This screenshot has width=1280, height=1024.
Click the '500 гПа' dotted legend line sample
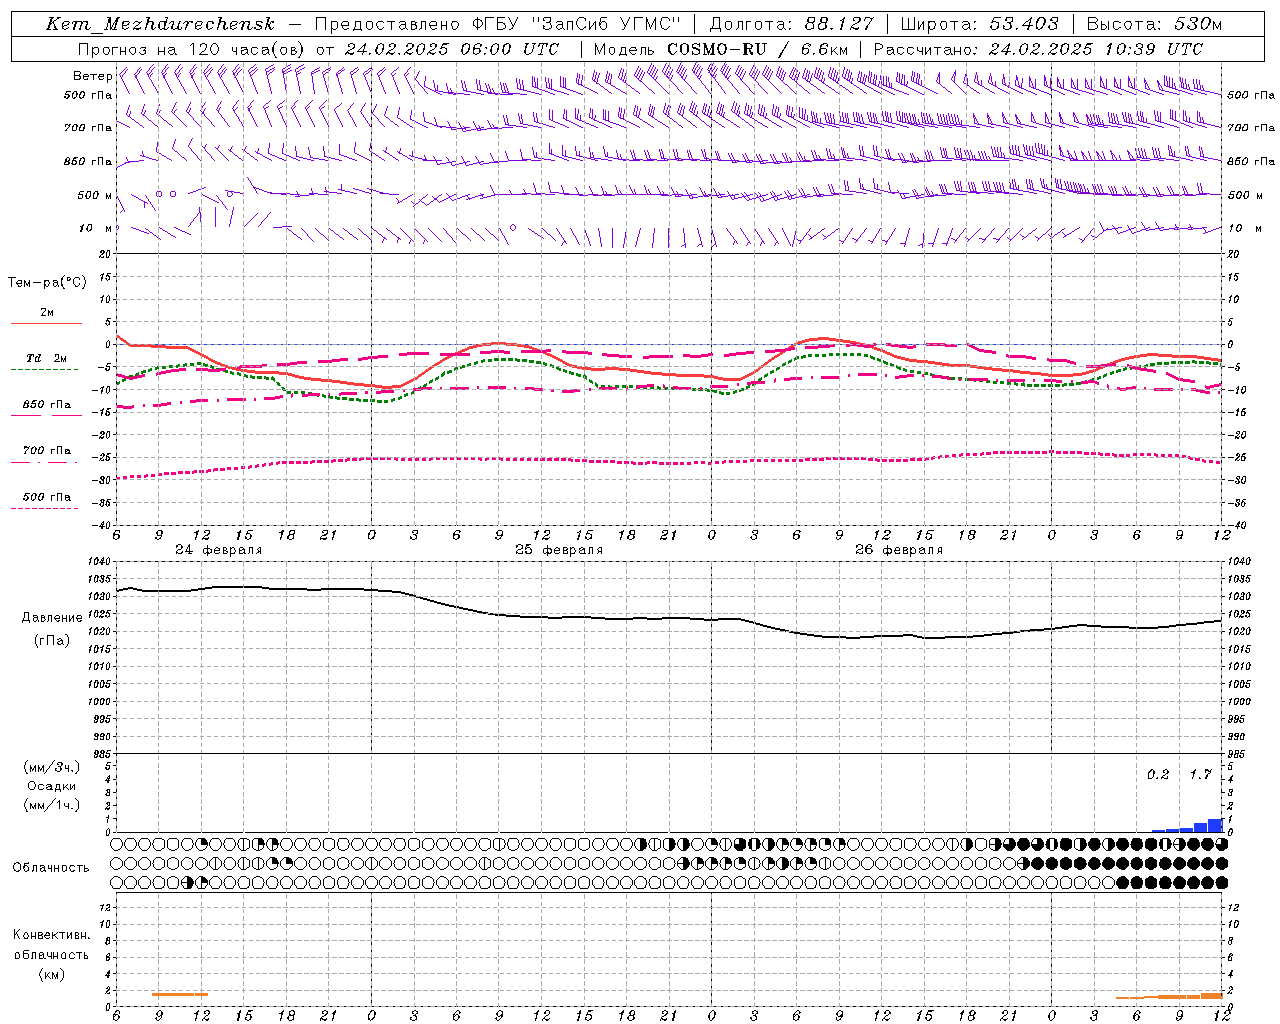(44, 508)
